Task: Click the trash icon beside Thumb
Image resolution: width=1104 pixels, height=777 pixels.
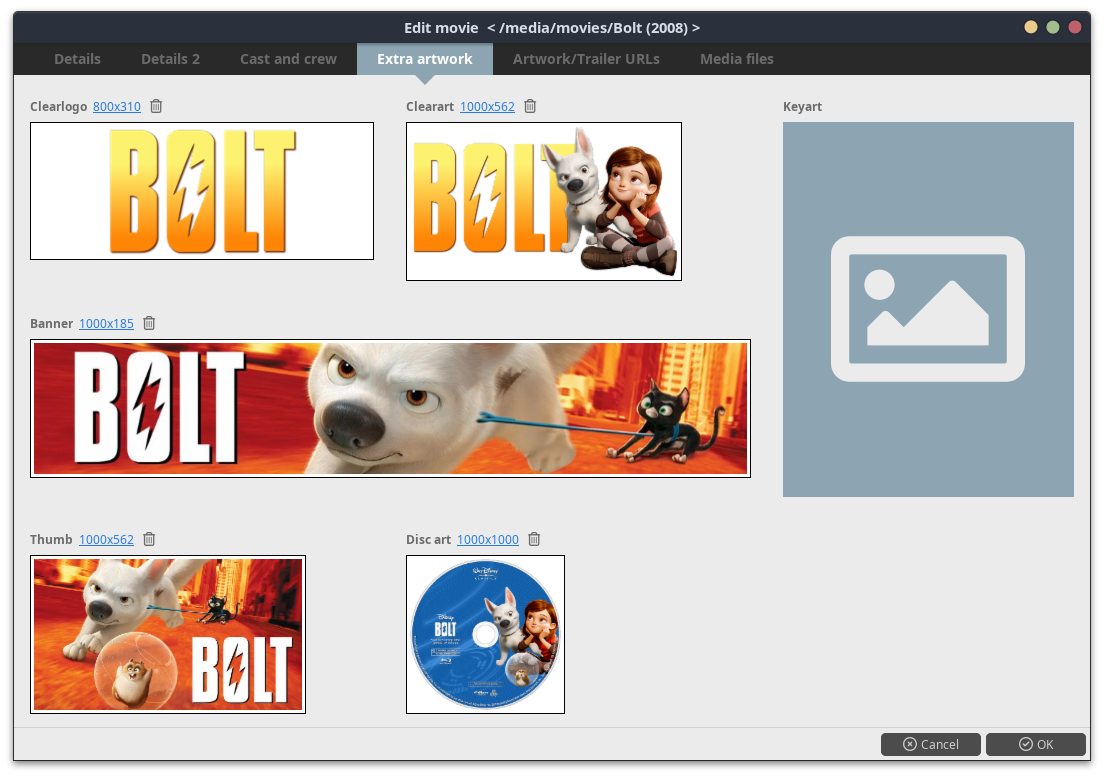Action: pos(149,539)
